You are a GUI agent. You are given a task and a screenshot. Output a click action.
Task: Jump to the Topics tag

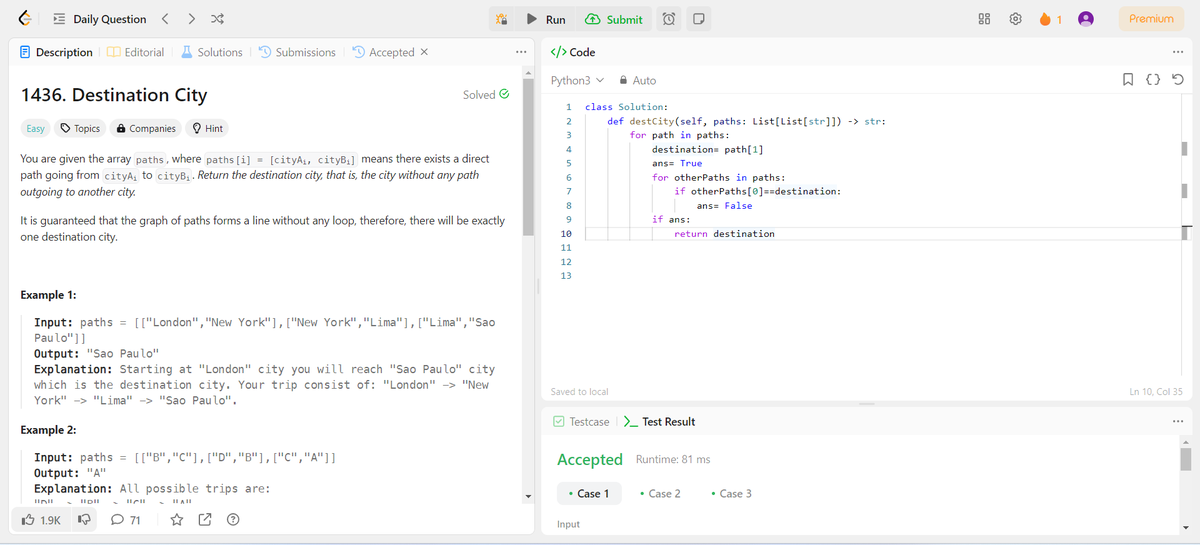tap(80, 128)
